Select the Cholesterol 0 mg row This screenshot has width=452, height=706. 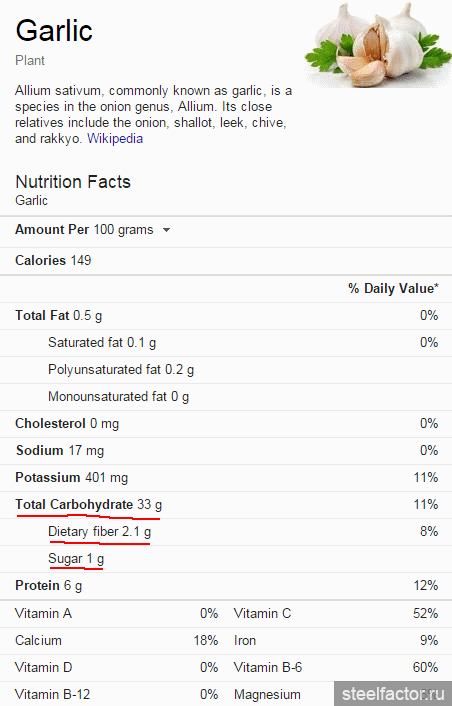pos(226,424)
